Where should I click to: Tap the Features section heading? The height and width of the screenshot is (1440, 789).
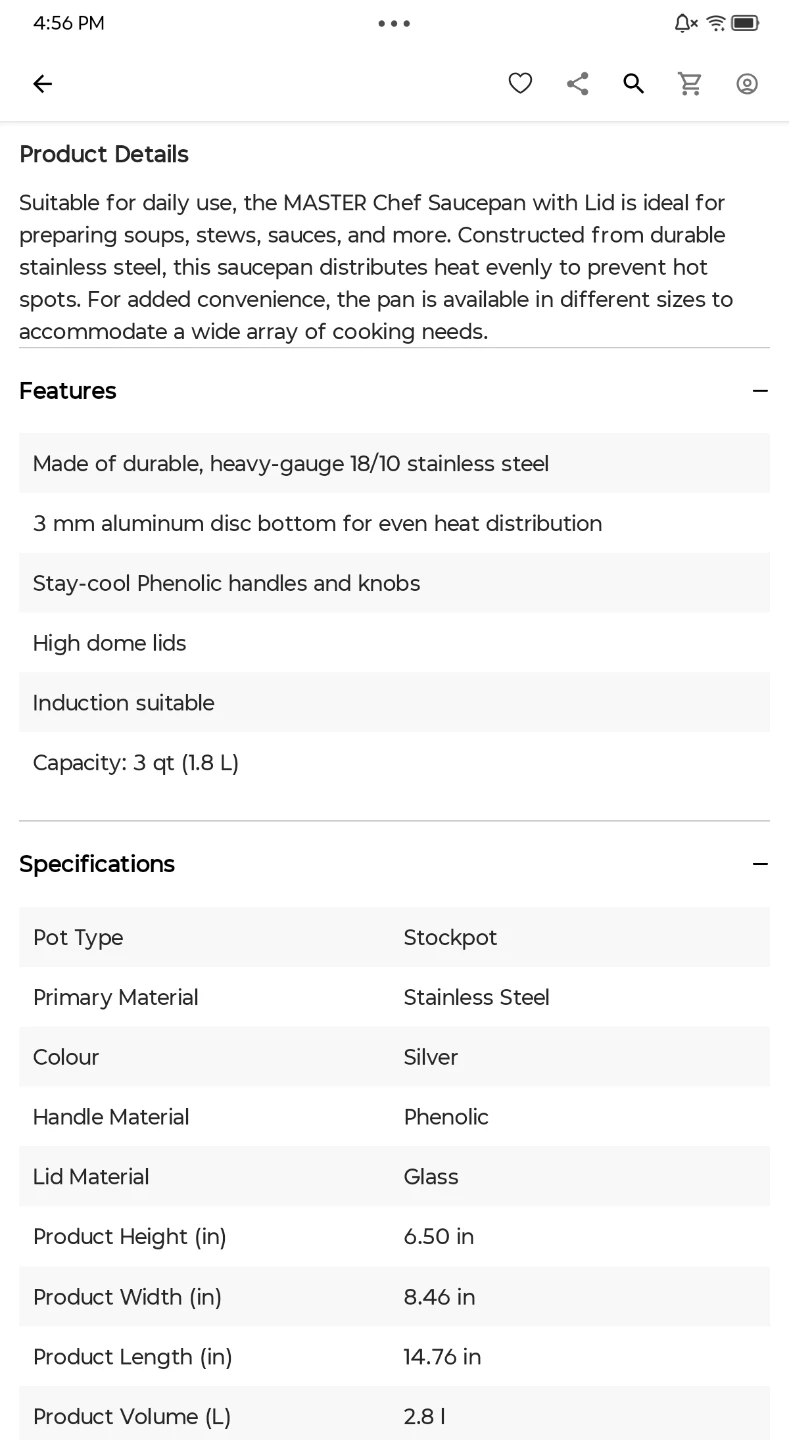click(x=68, y=391)
